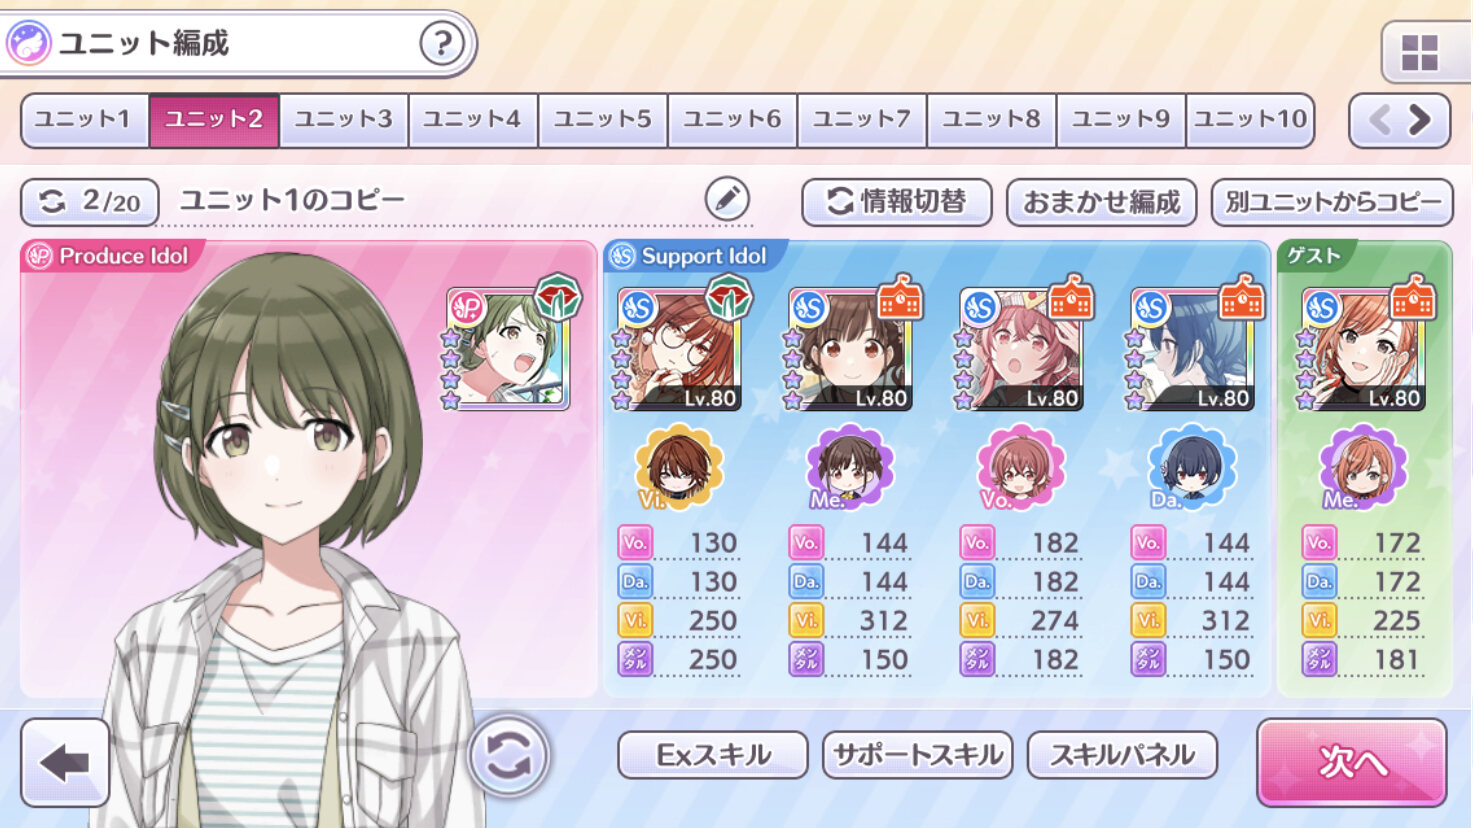The width and height of the screenshot is (1473, 828).
Task: Open the スキルパネル button
Action: (x=1122, y=755)
